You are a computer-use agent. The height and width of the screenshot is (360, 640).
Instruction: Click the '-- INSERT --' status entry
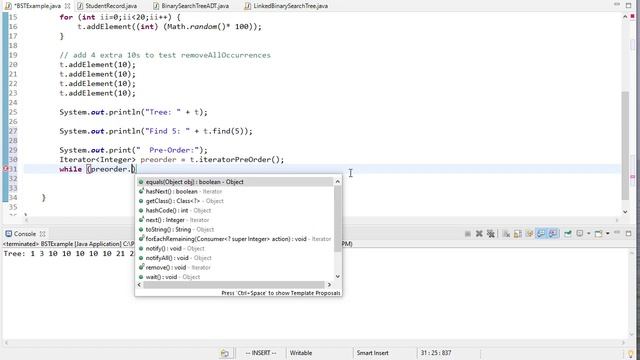tap(261, 353)
